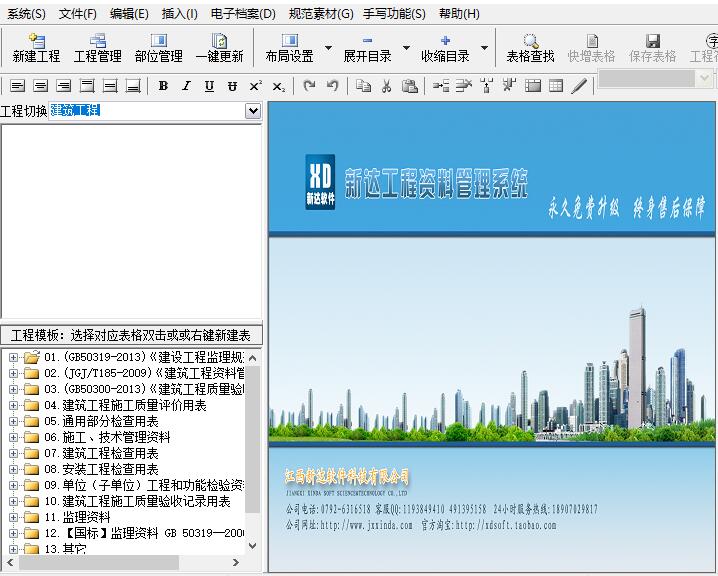Click 表格查找 (Find Table) tool
The image size is (718, 576).
click(530, 47)
